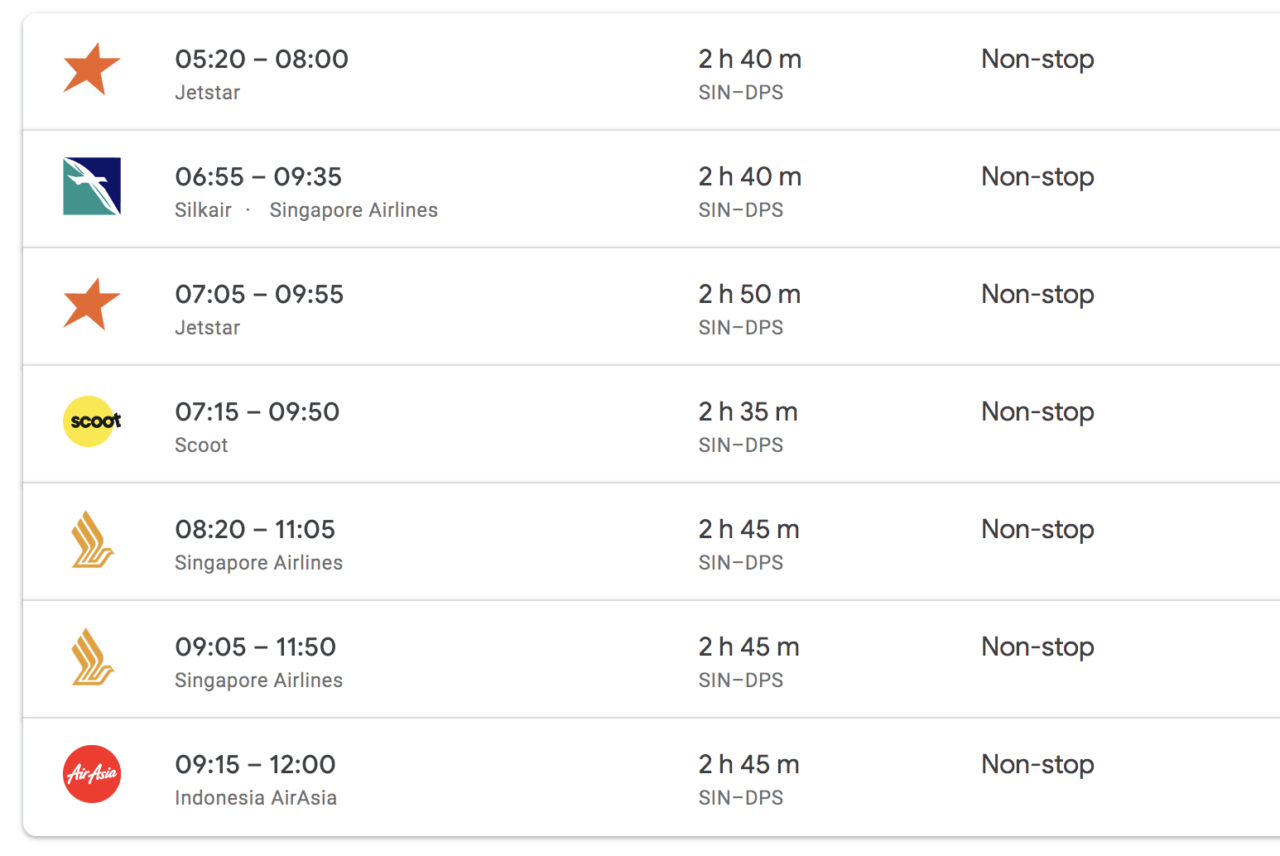Image resolution: width=1280 pixels, height=856 pixels.
Task: Choose the 09:15 – 12:00 AirAsia flight
Action: [x=651, y=777]
